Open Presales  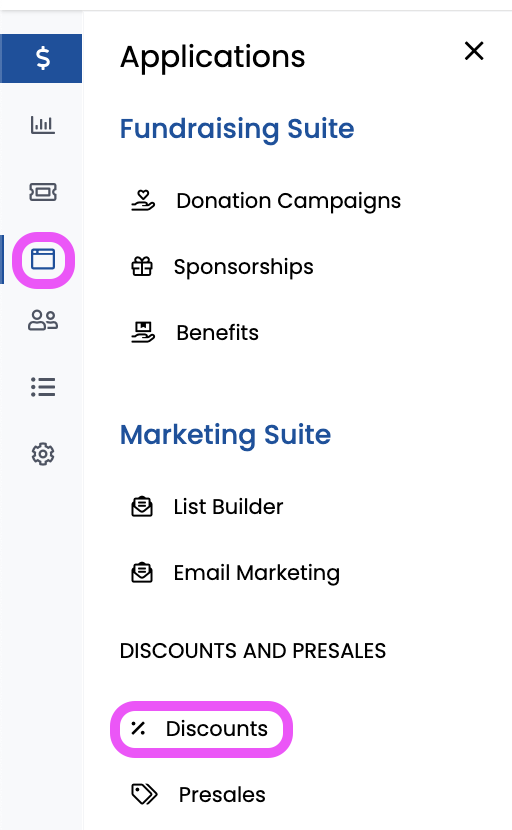coord(222,795)
